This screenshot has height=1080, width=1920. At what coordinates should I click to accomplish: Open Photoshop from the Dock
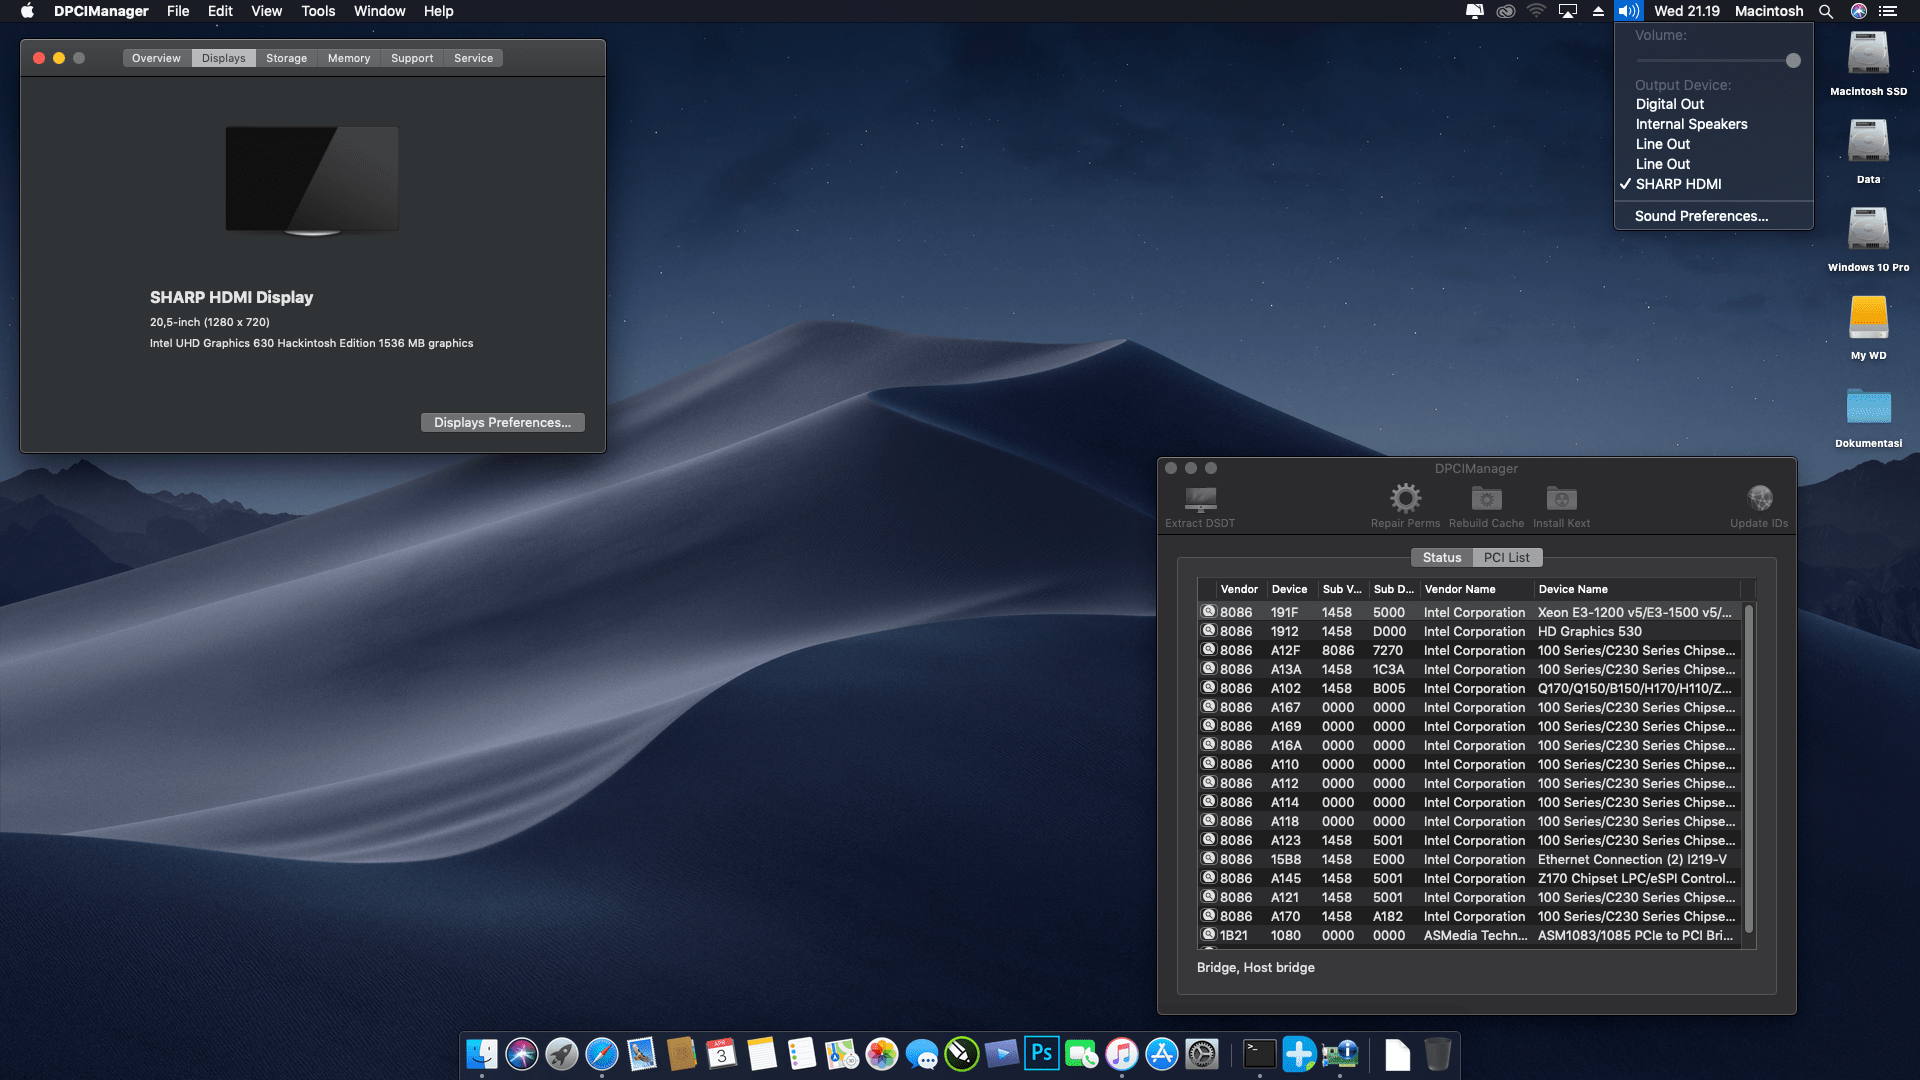[1041, 1053]
